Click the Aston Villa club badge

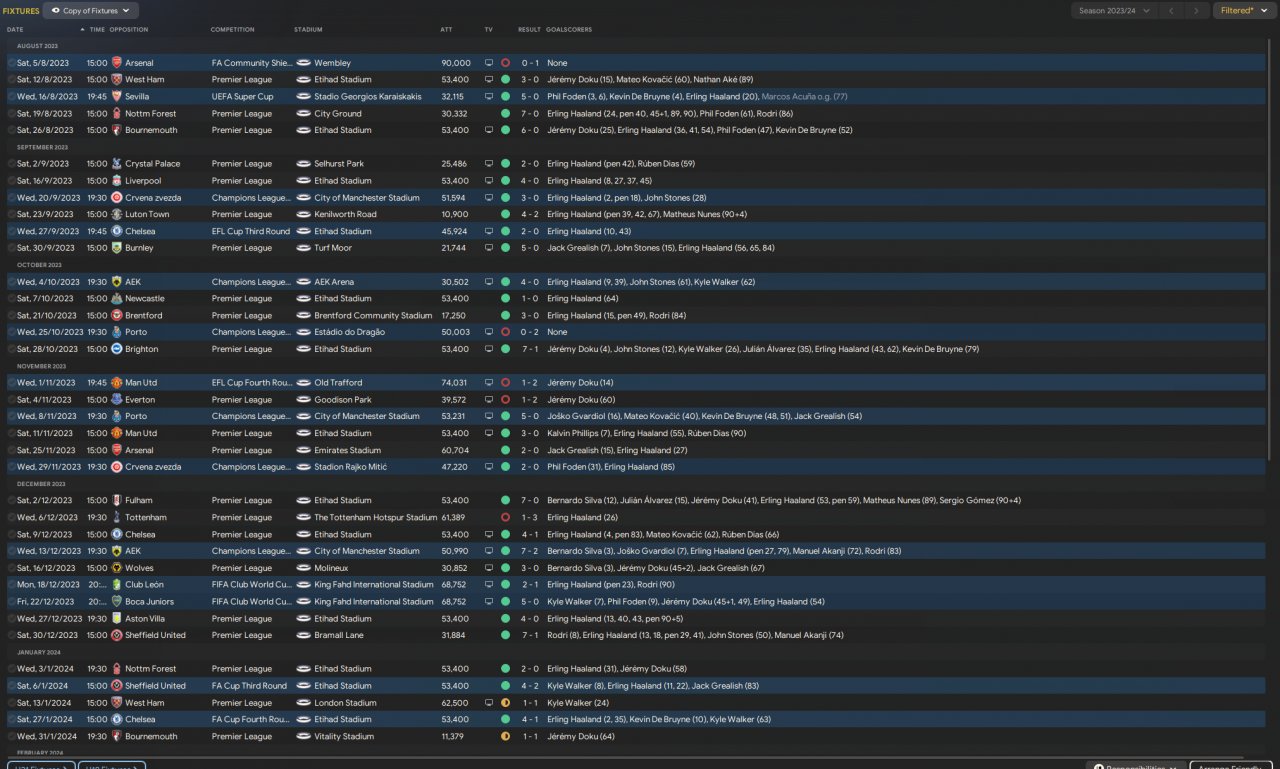point(116,619)
